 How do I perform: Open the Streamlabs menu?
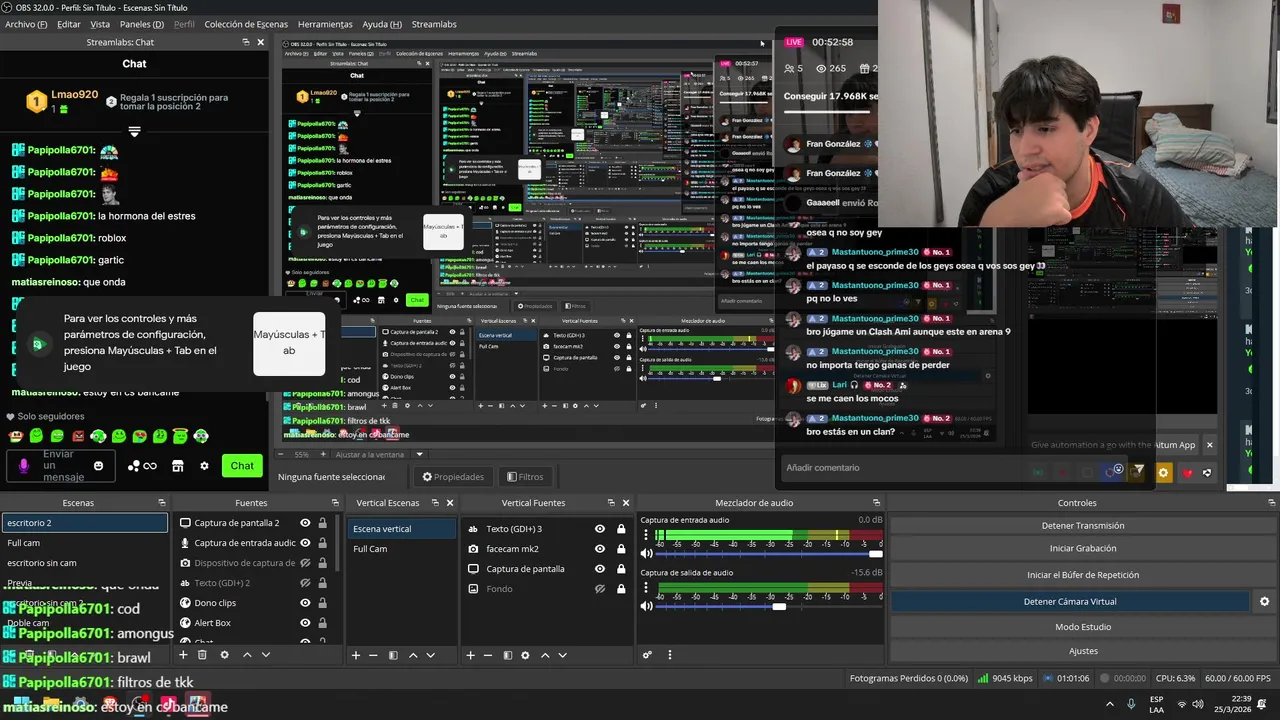434,24
